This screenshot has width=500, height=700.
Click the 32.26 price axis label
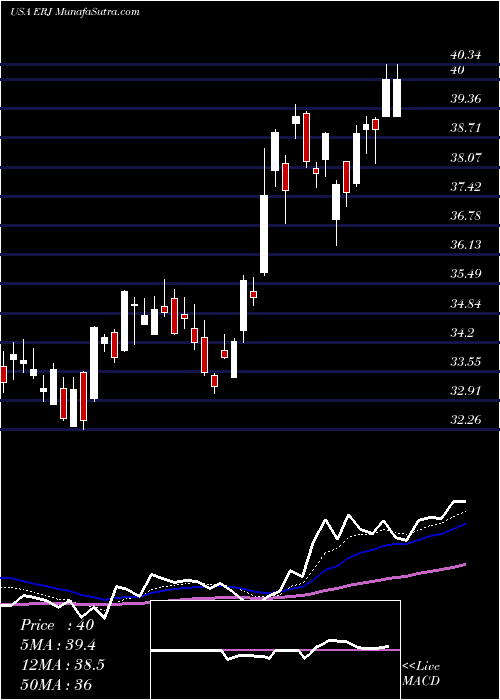[466, 420]
